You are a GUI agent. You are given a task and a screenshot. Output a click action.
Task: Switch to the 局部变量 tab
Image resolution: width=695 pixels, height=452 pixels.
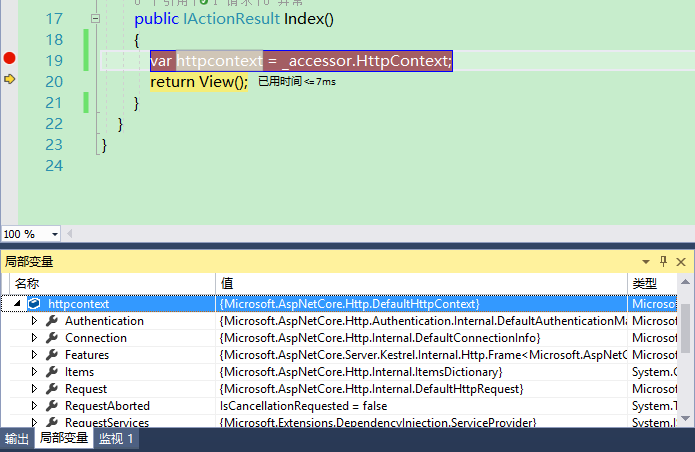click(x=64, y=438)
